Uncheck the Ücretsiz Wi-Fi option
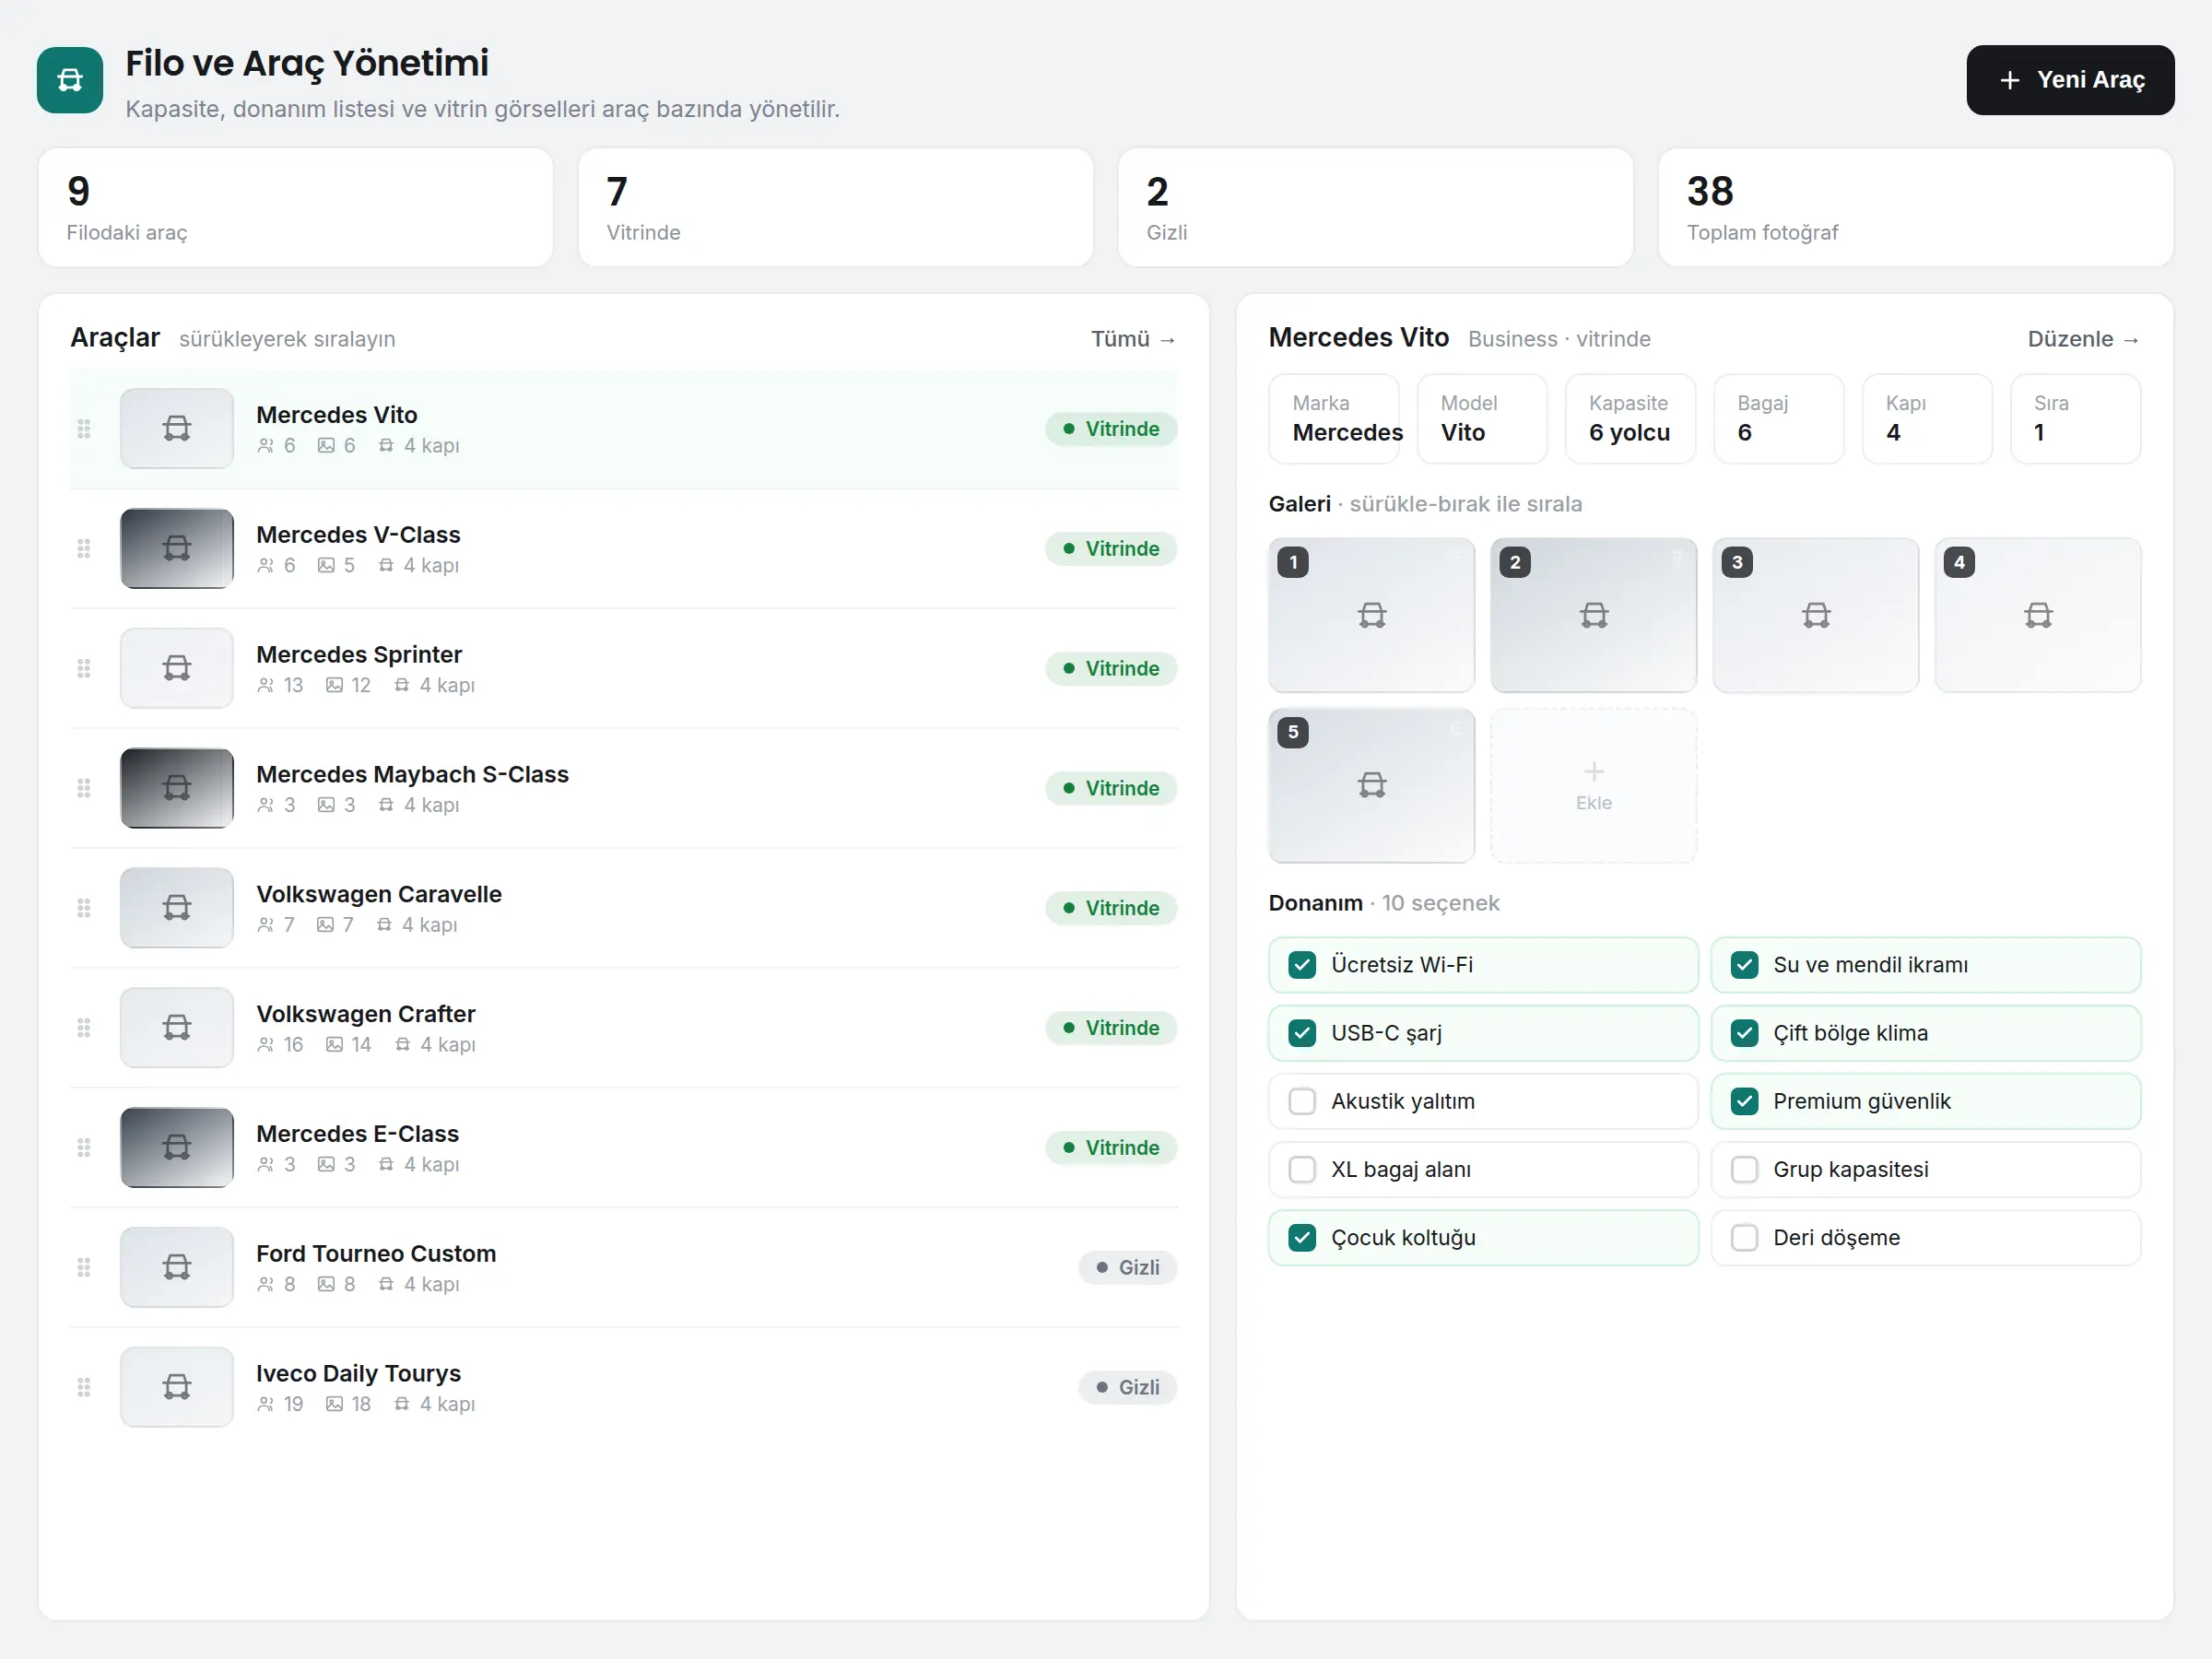Screen dimensions: 2212x1659 1302,965
